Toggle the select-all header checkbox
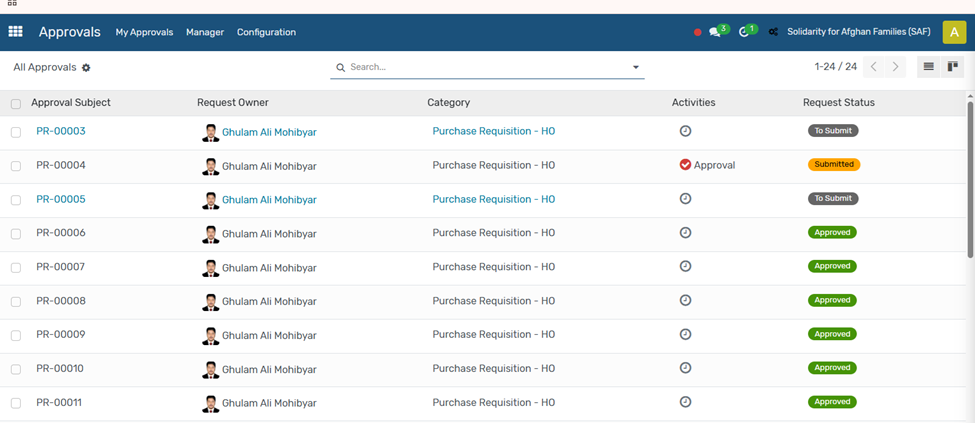 [16, 104]
